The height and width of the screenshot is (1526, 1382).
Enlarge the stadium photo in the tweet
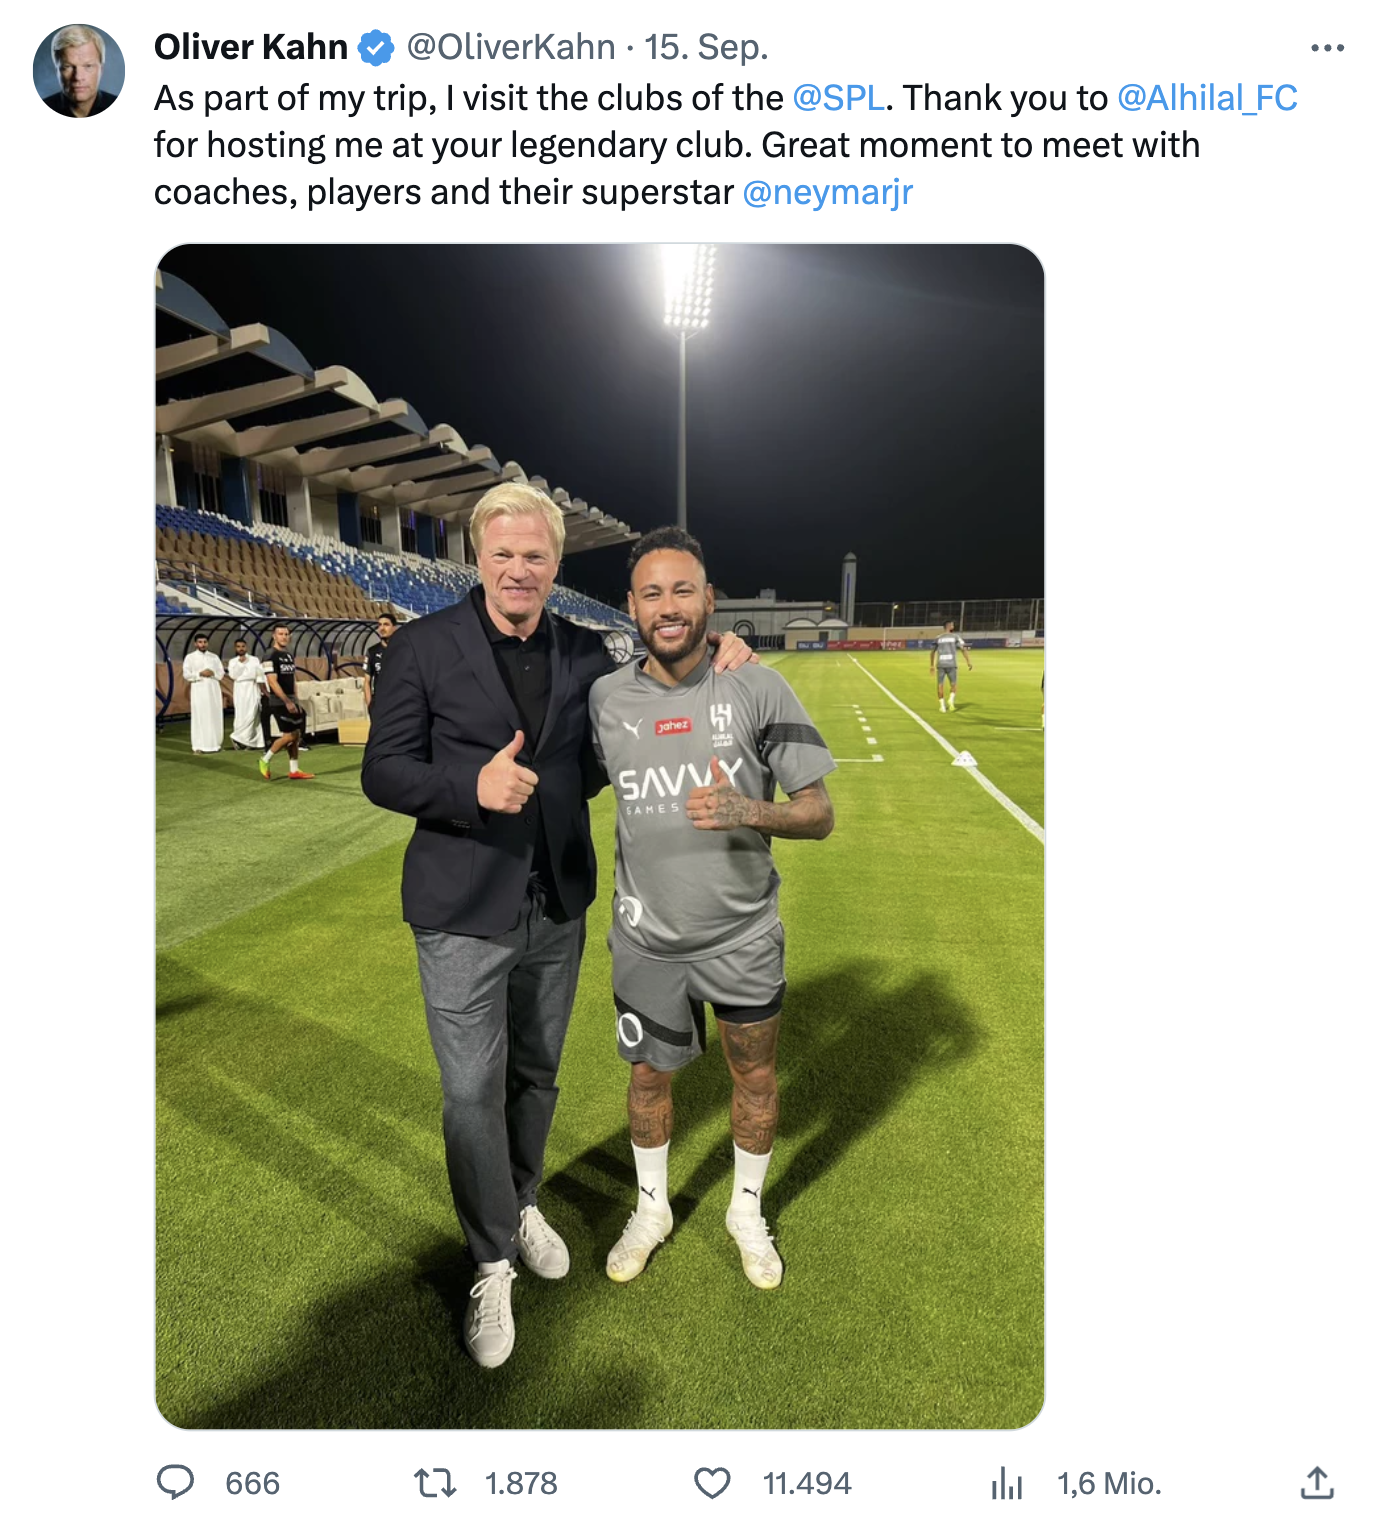[x=600, y=836]
